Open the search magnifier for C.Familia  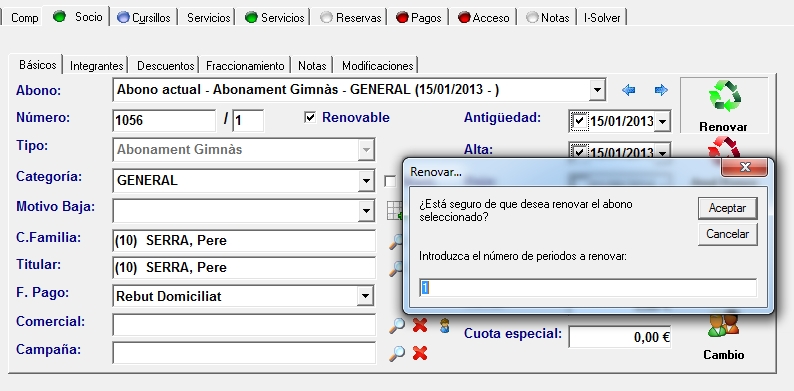pos(395,241)
